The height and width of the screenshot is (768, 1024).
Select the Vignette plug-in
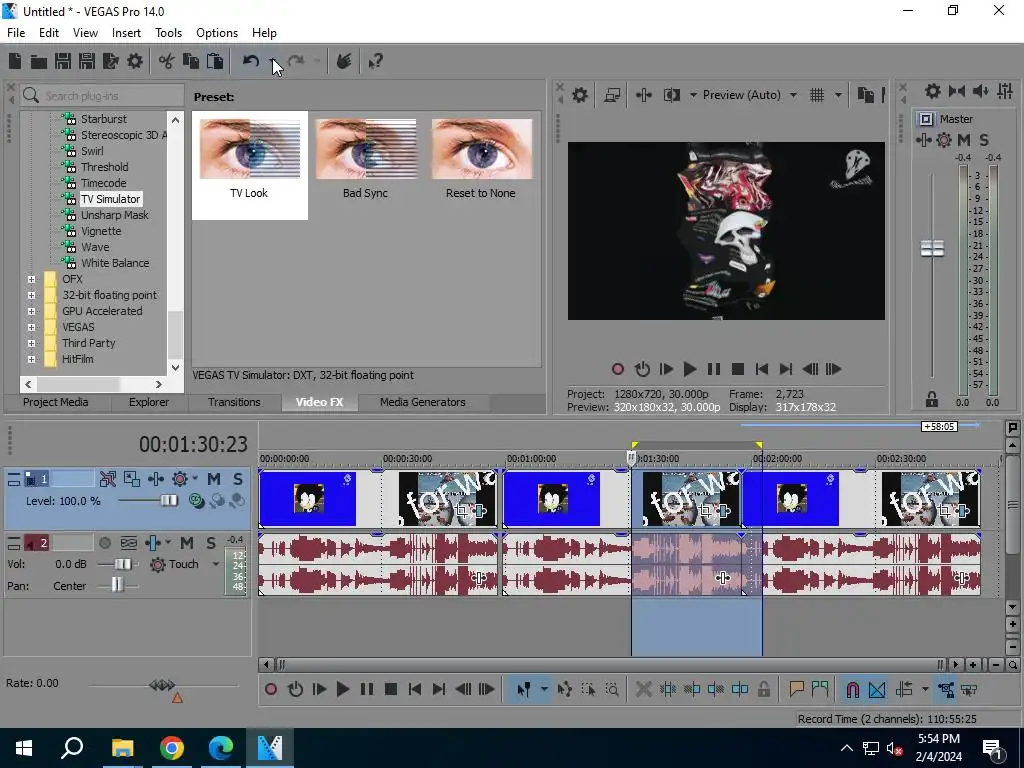click(x=101, y=231)
